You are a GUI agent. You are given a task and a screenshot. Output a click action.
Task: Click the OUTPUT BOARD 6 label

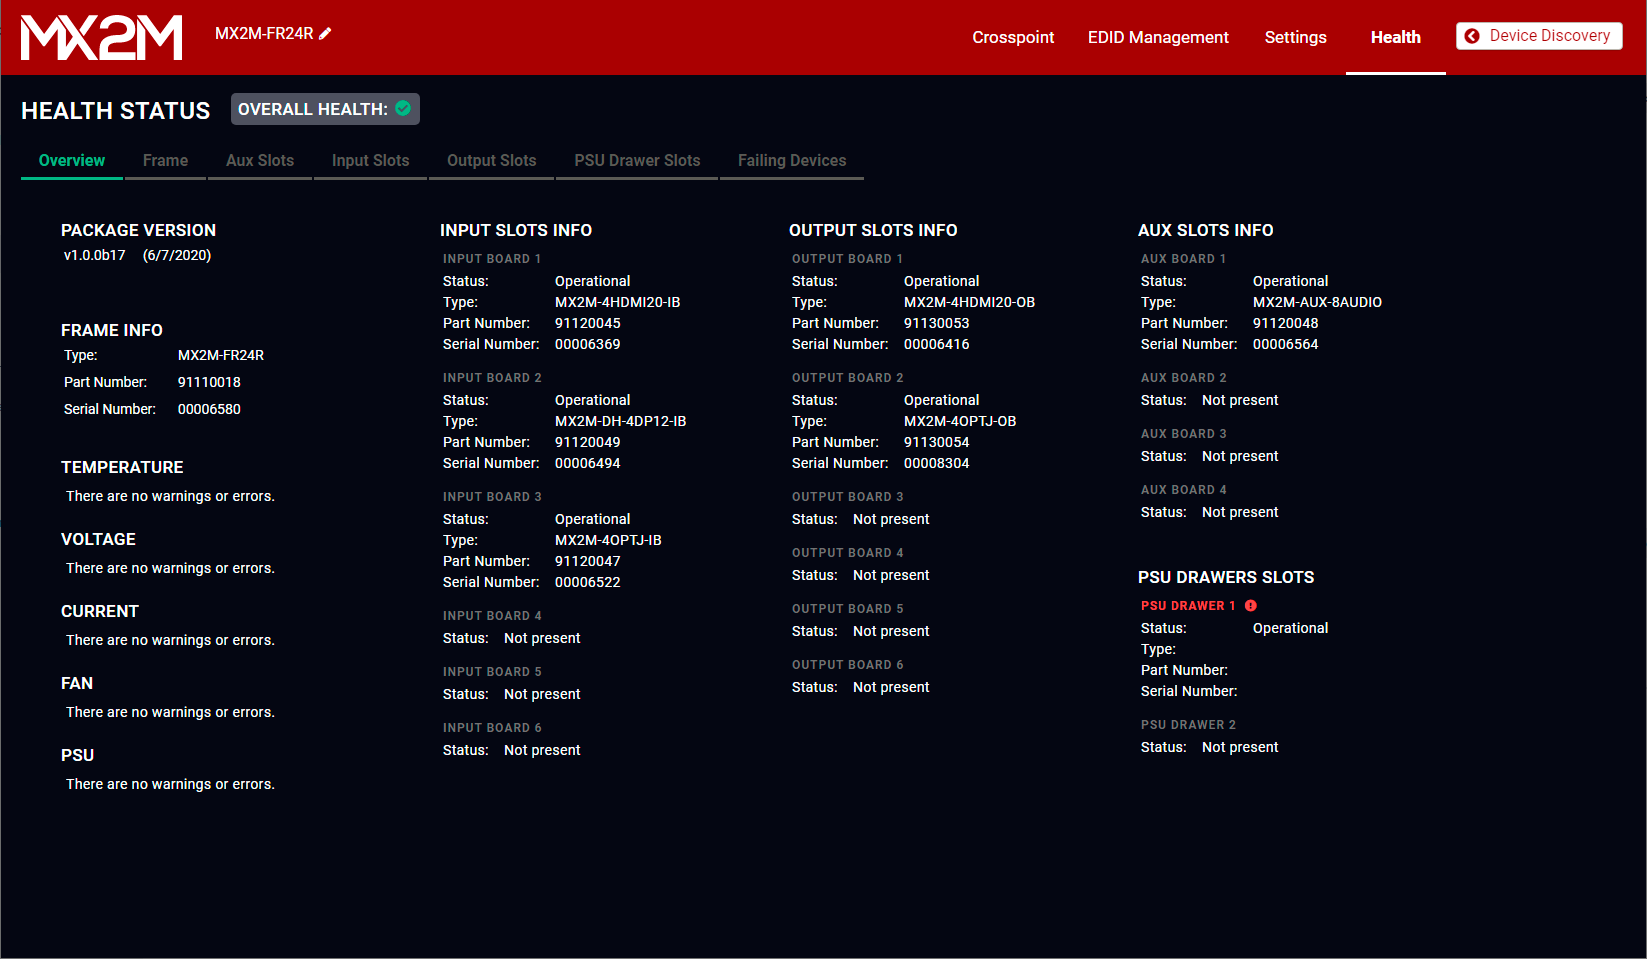tap(847, 665)
